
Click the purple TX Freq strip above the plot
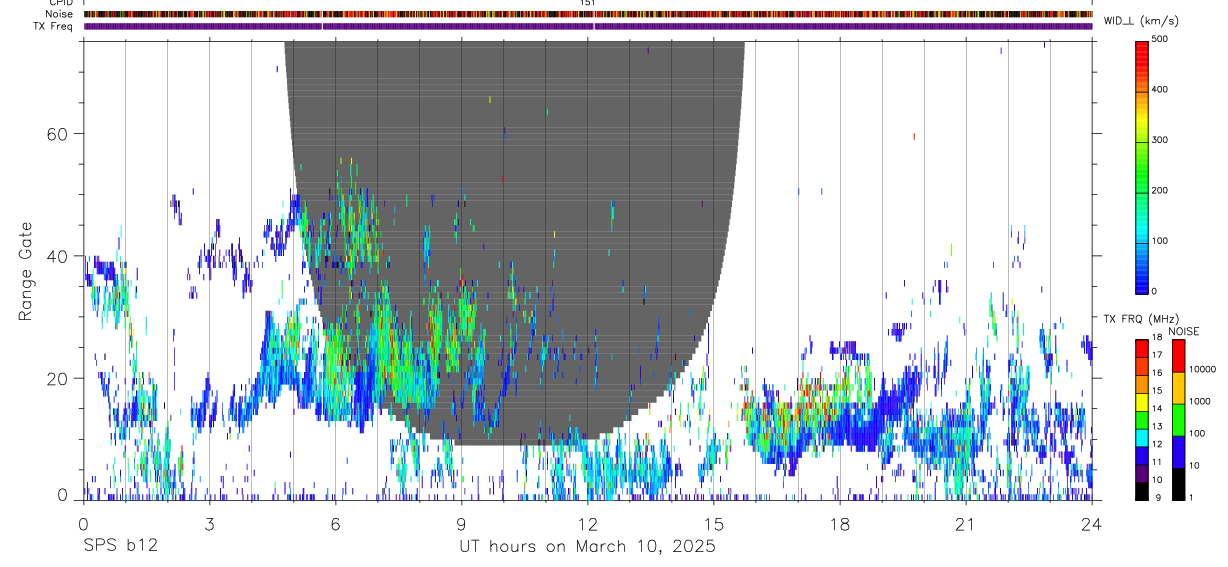(x=588, y=26)
